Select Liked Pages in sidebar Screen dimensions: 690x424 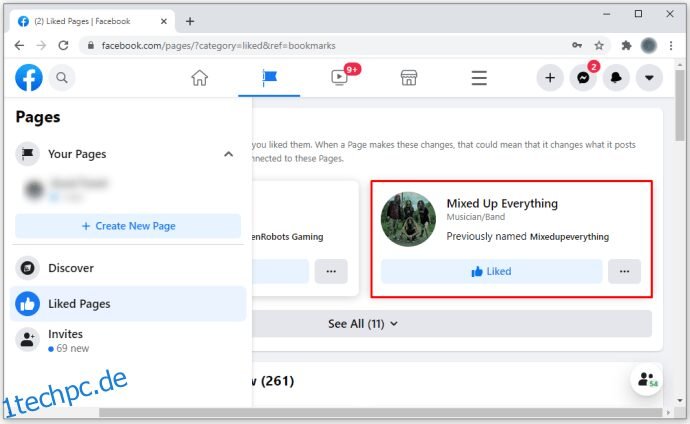click(128, 303)
